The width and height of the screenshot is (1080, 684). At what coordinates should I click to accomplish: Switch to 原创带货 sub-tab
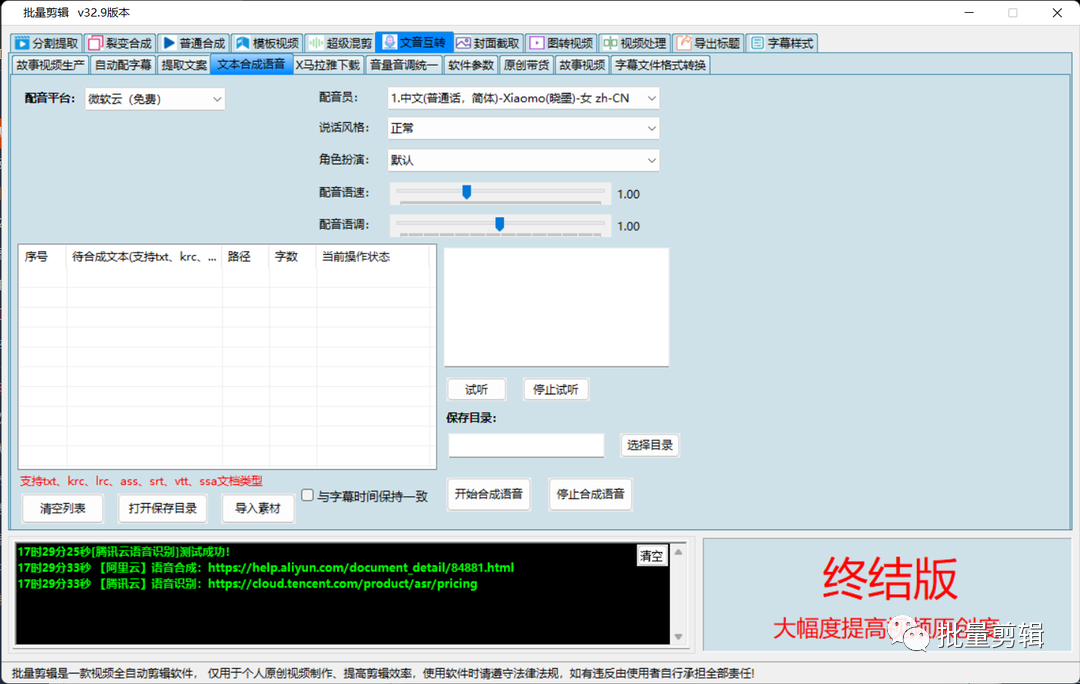[x=526, y=65]
